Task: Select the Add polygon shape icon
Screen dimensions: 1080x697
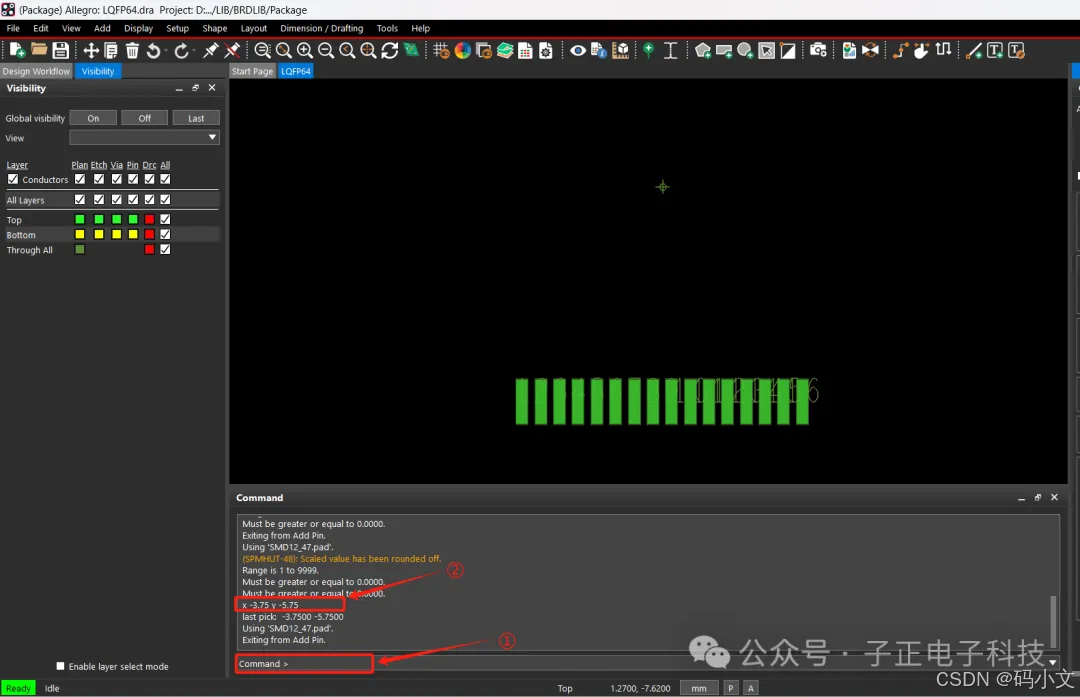Action: point(703,50)
